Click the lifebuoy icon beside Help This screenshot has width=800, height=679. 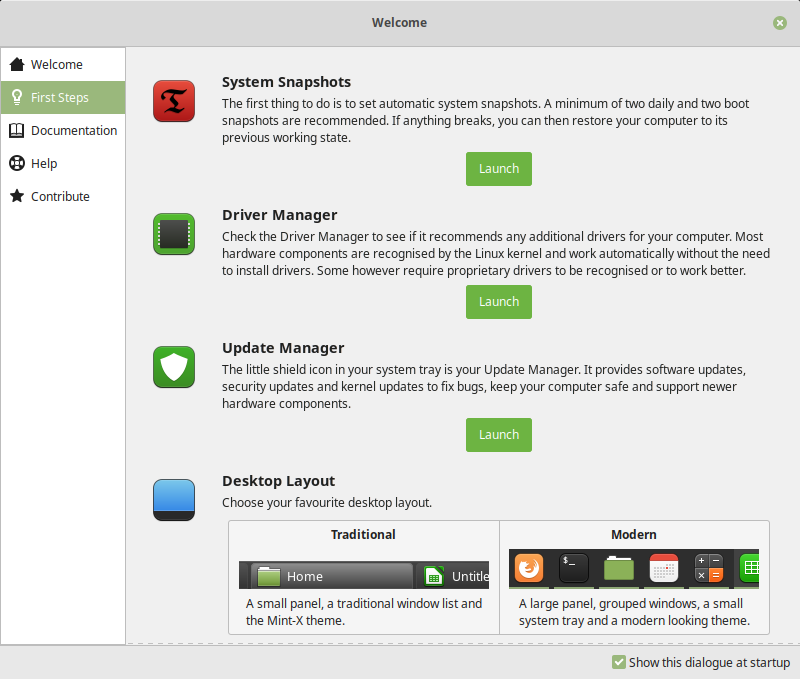pyautogui.click(x=17, y=163)
